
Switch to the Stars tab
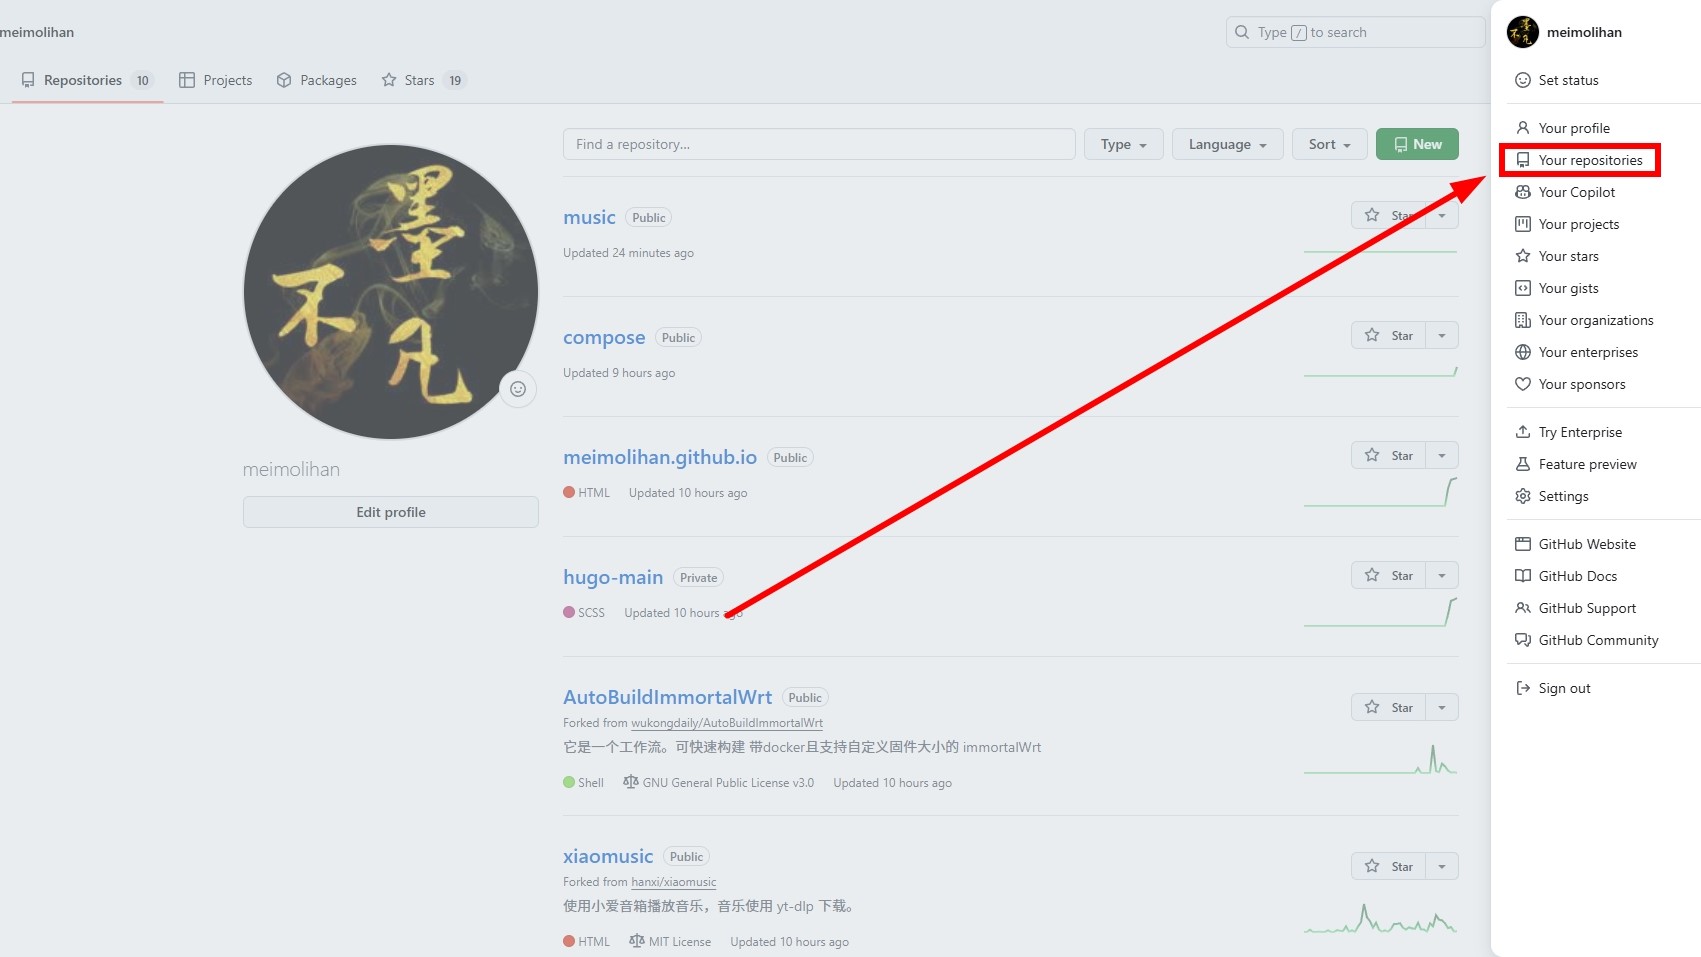click(x=424, y=80)
